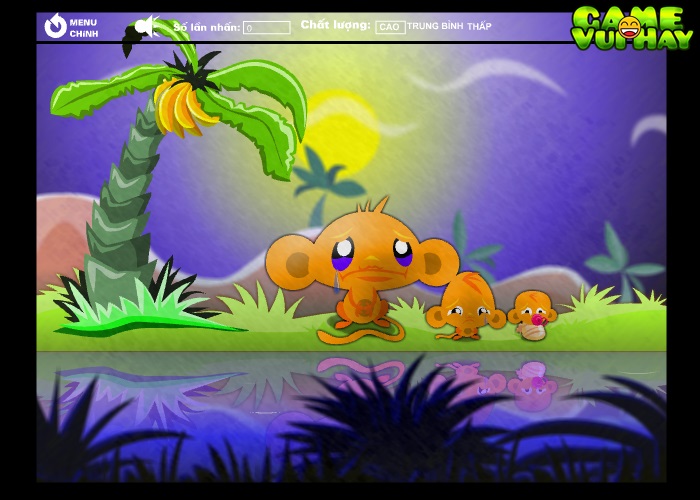Click the Menu Chính return arrow icon
The image size is (700, 500).
[x=55, y=26]
